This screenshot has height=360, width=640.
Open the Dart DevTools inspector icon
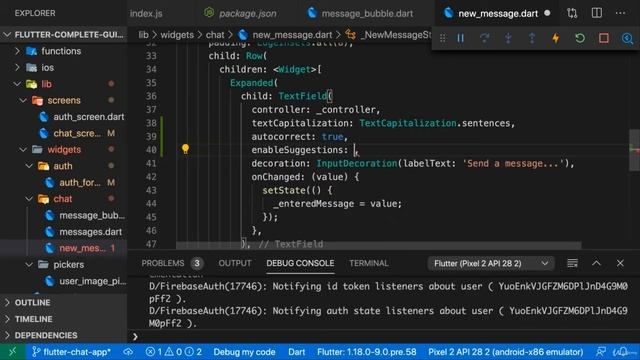click(627, 38)
